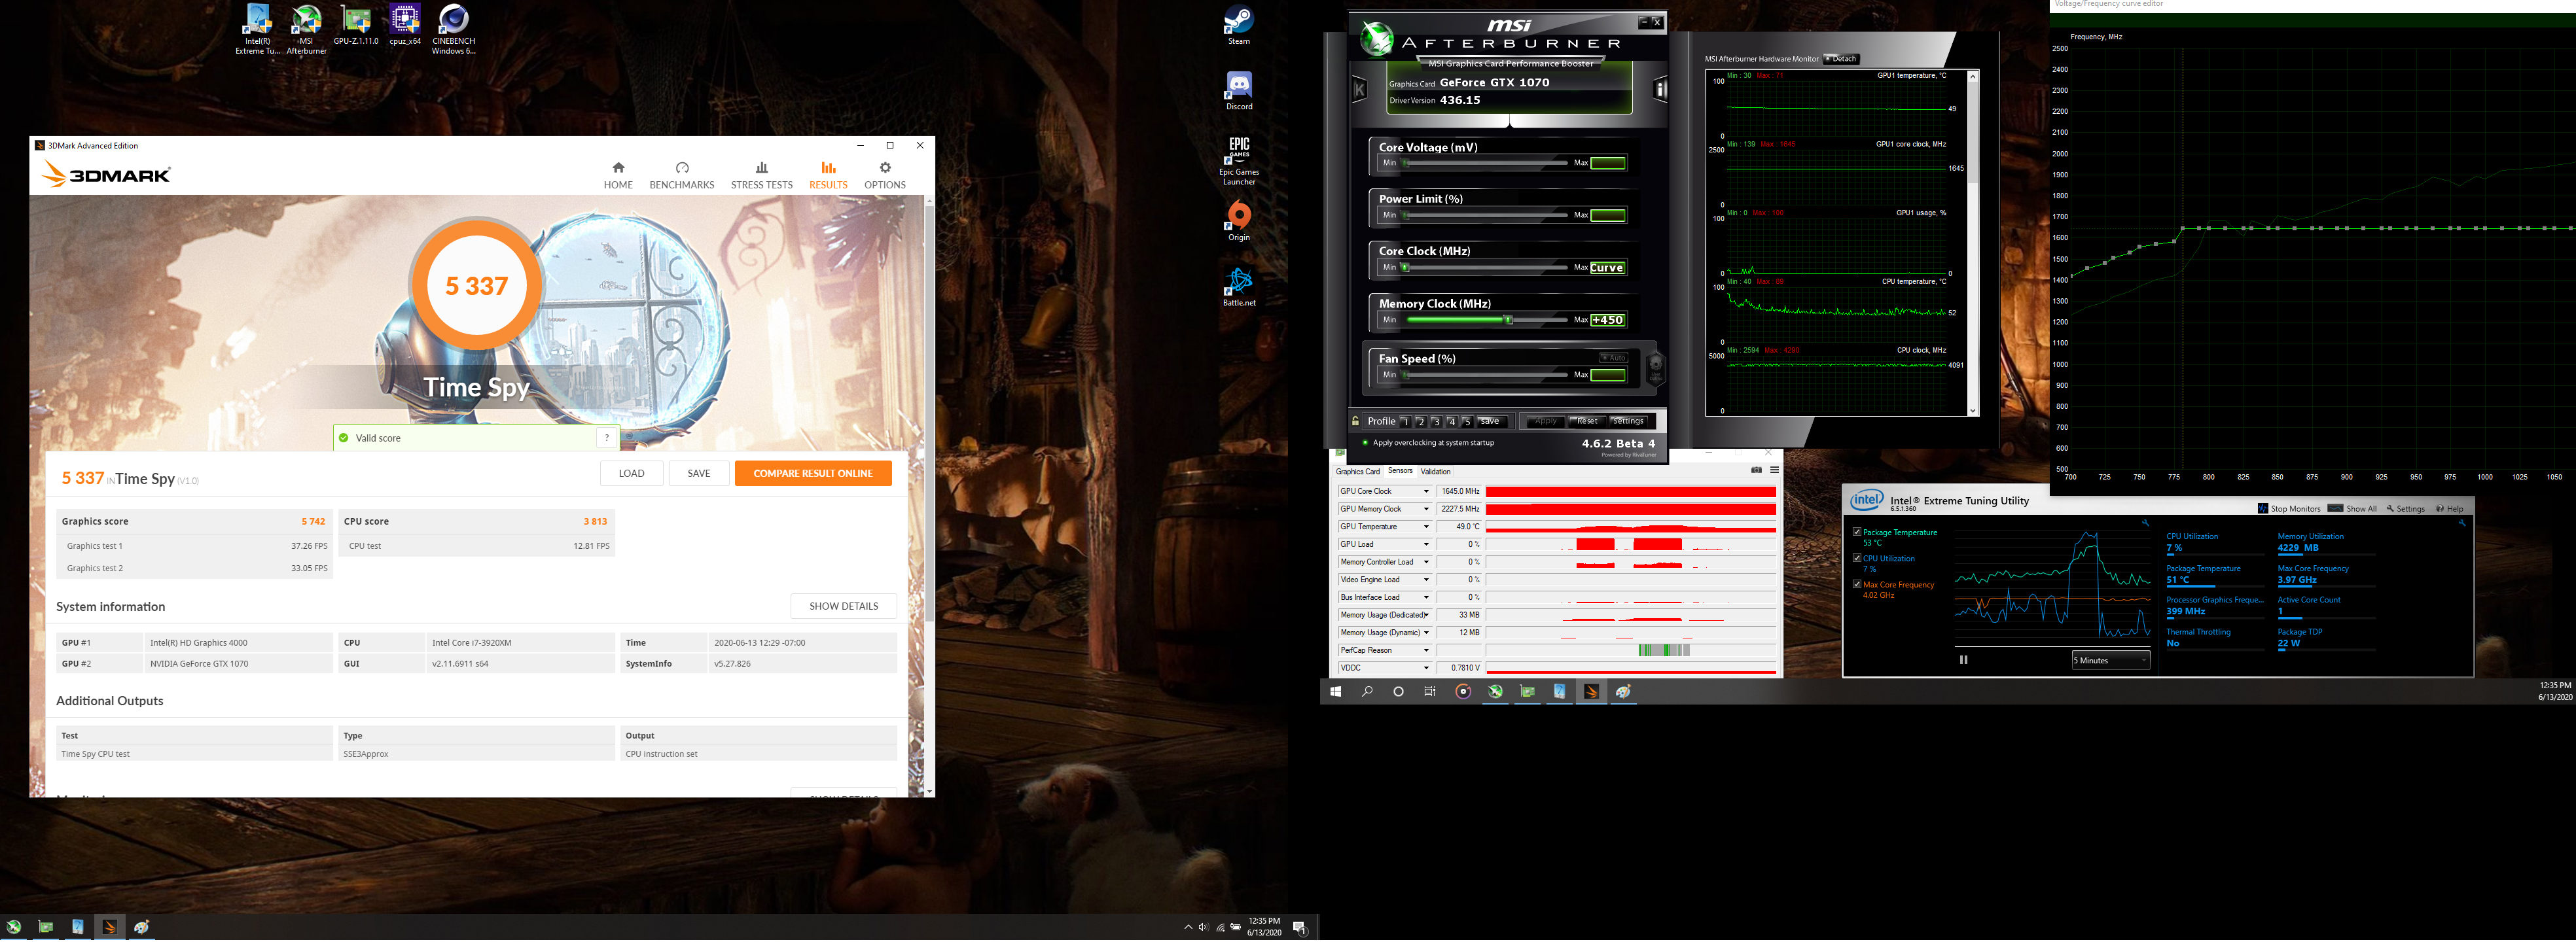
Task: Click Windows Start button on second taskbar
Action: click(x=1335, y=691)
